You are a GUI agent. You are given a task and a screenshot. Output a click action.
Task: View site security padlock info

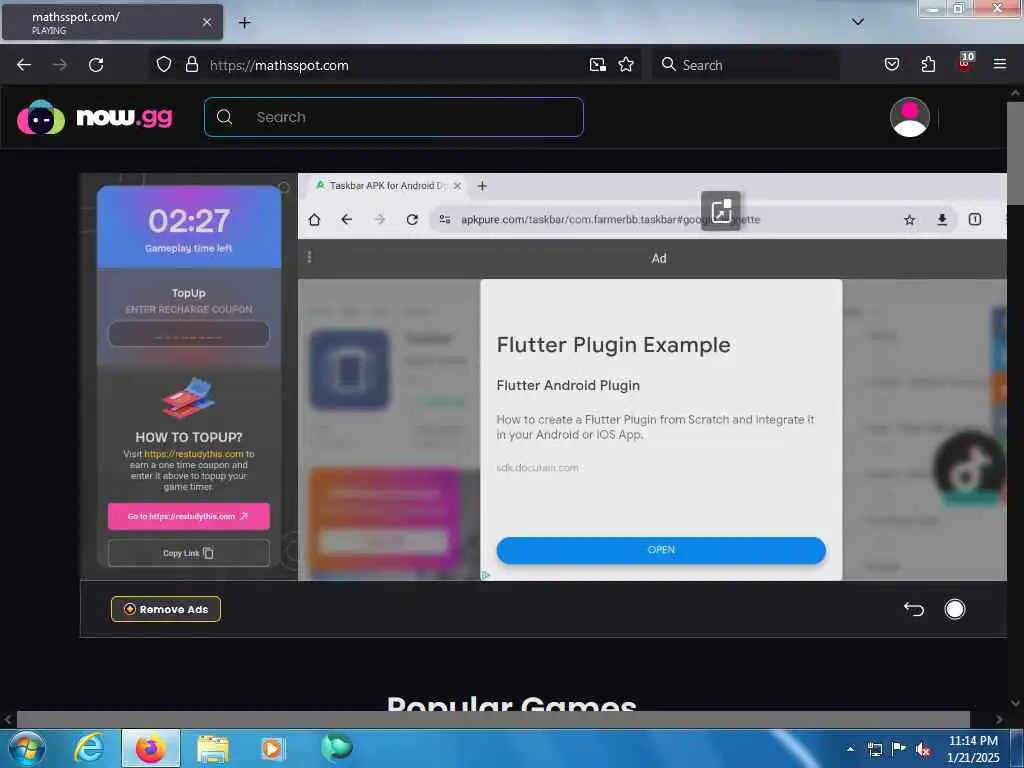point(191,65)
